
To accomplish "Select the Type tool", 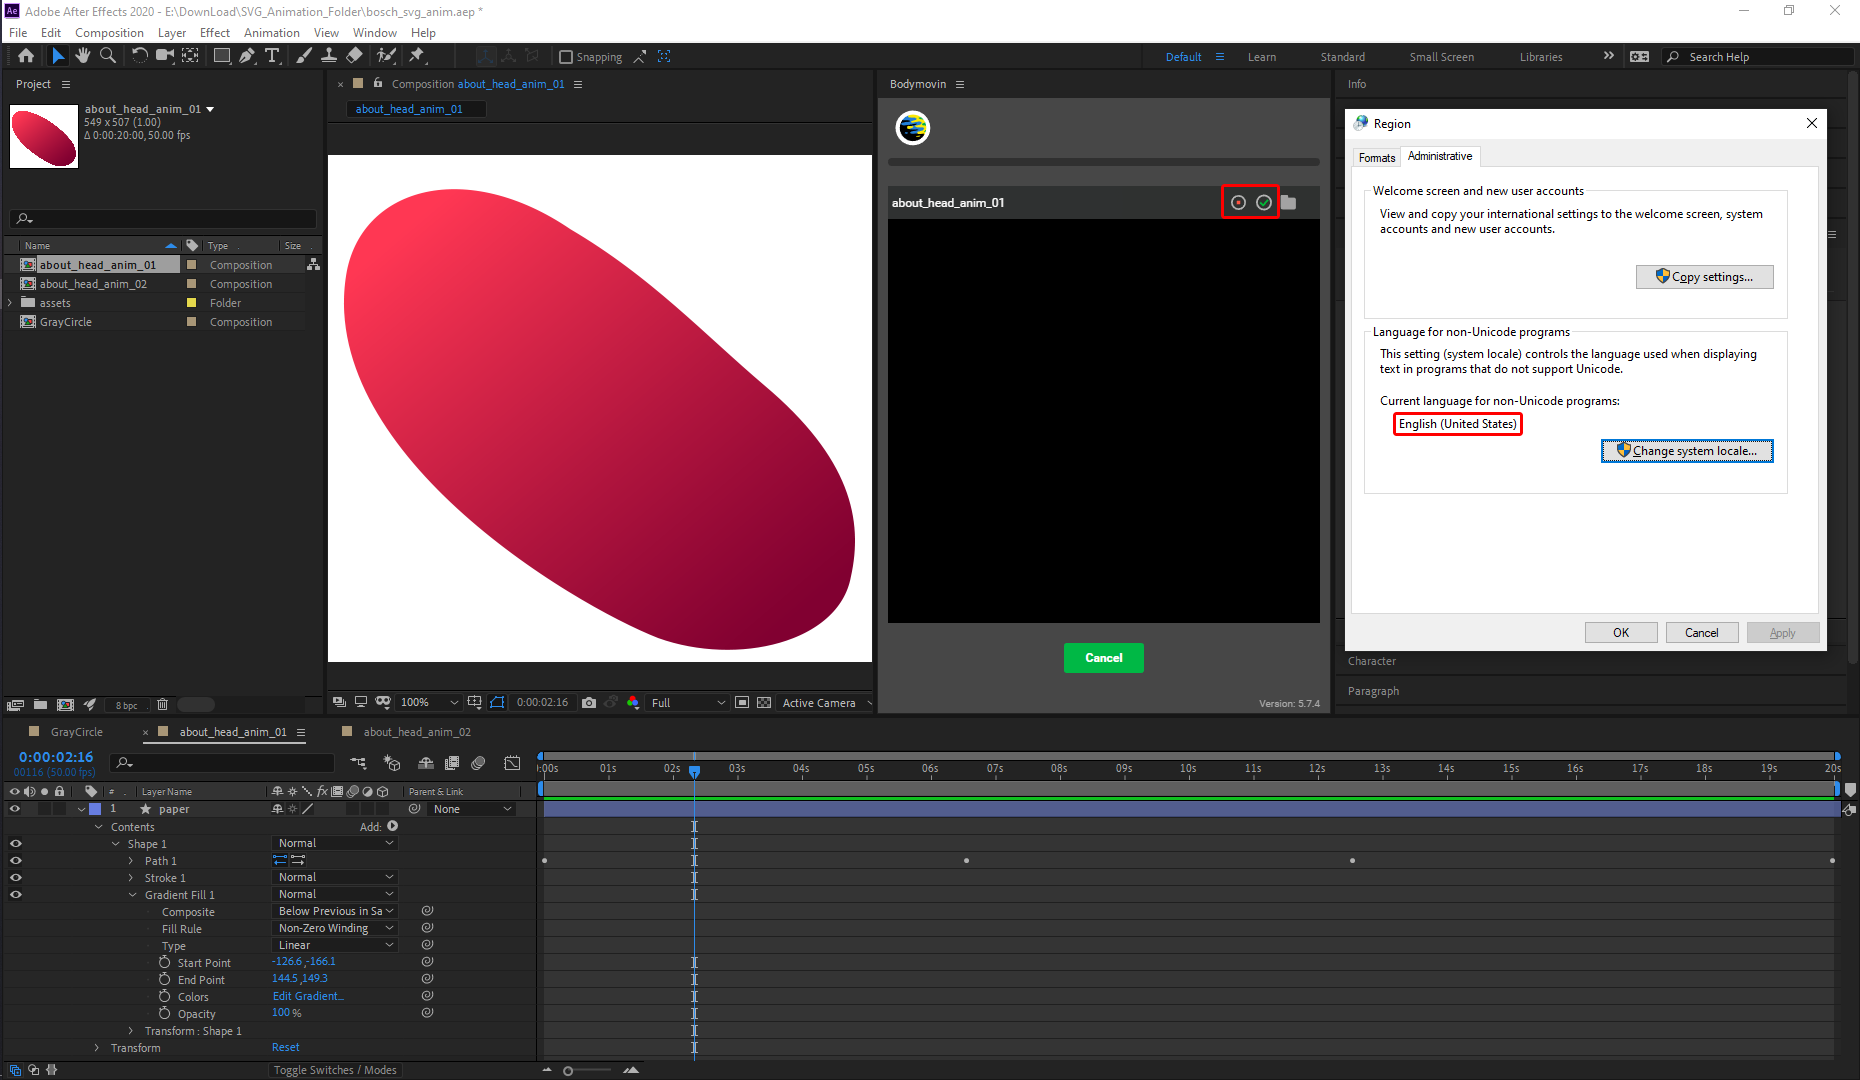I will pos(271,56).
